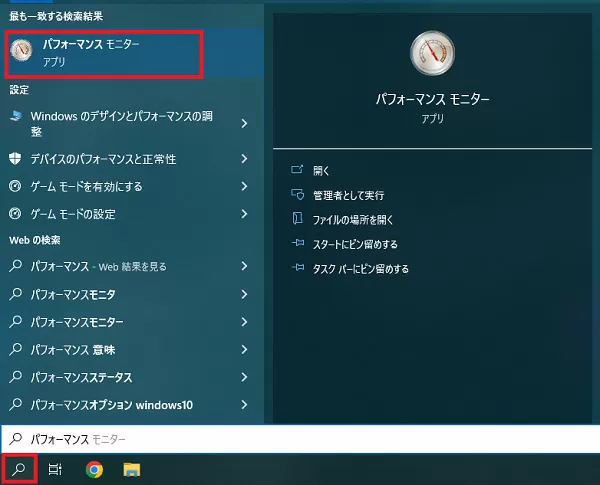The height and width of the screenshot is (485, 600).
Task: Click the monitor icon beside Windows のデザイン result
Action: pos(15,116)
